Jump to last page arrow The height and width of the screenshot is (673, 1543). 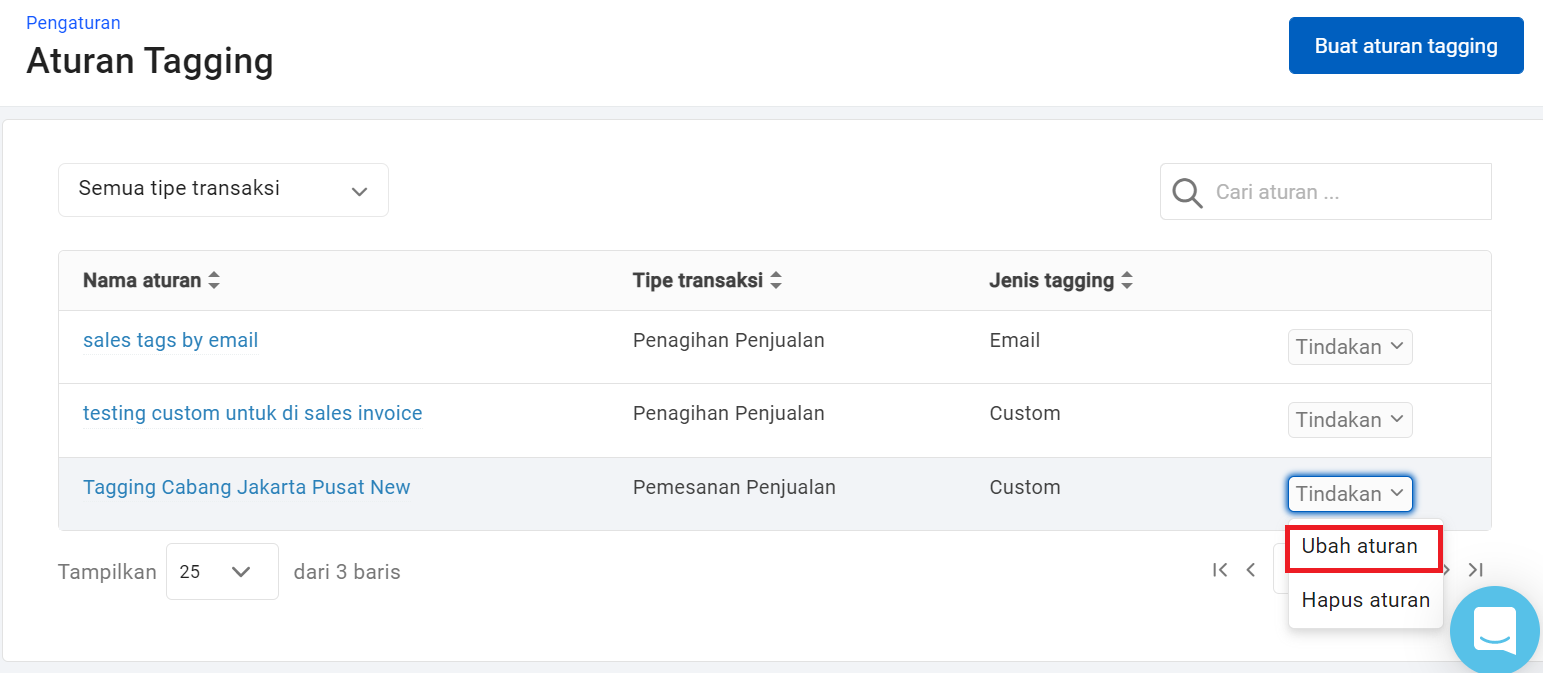(x=1475, y=570)
